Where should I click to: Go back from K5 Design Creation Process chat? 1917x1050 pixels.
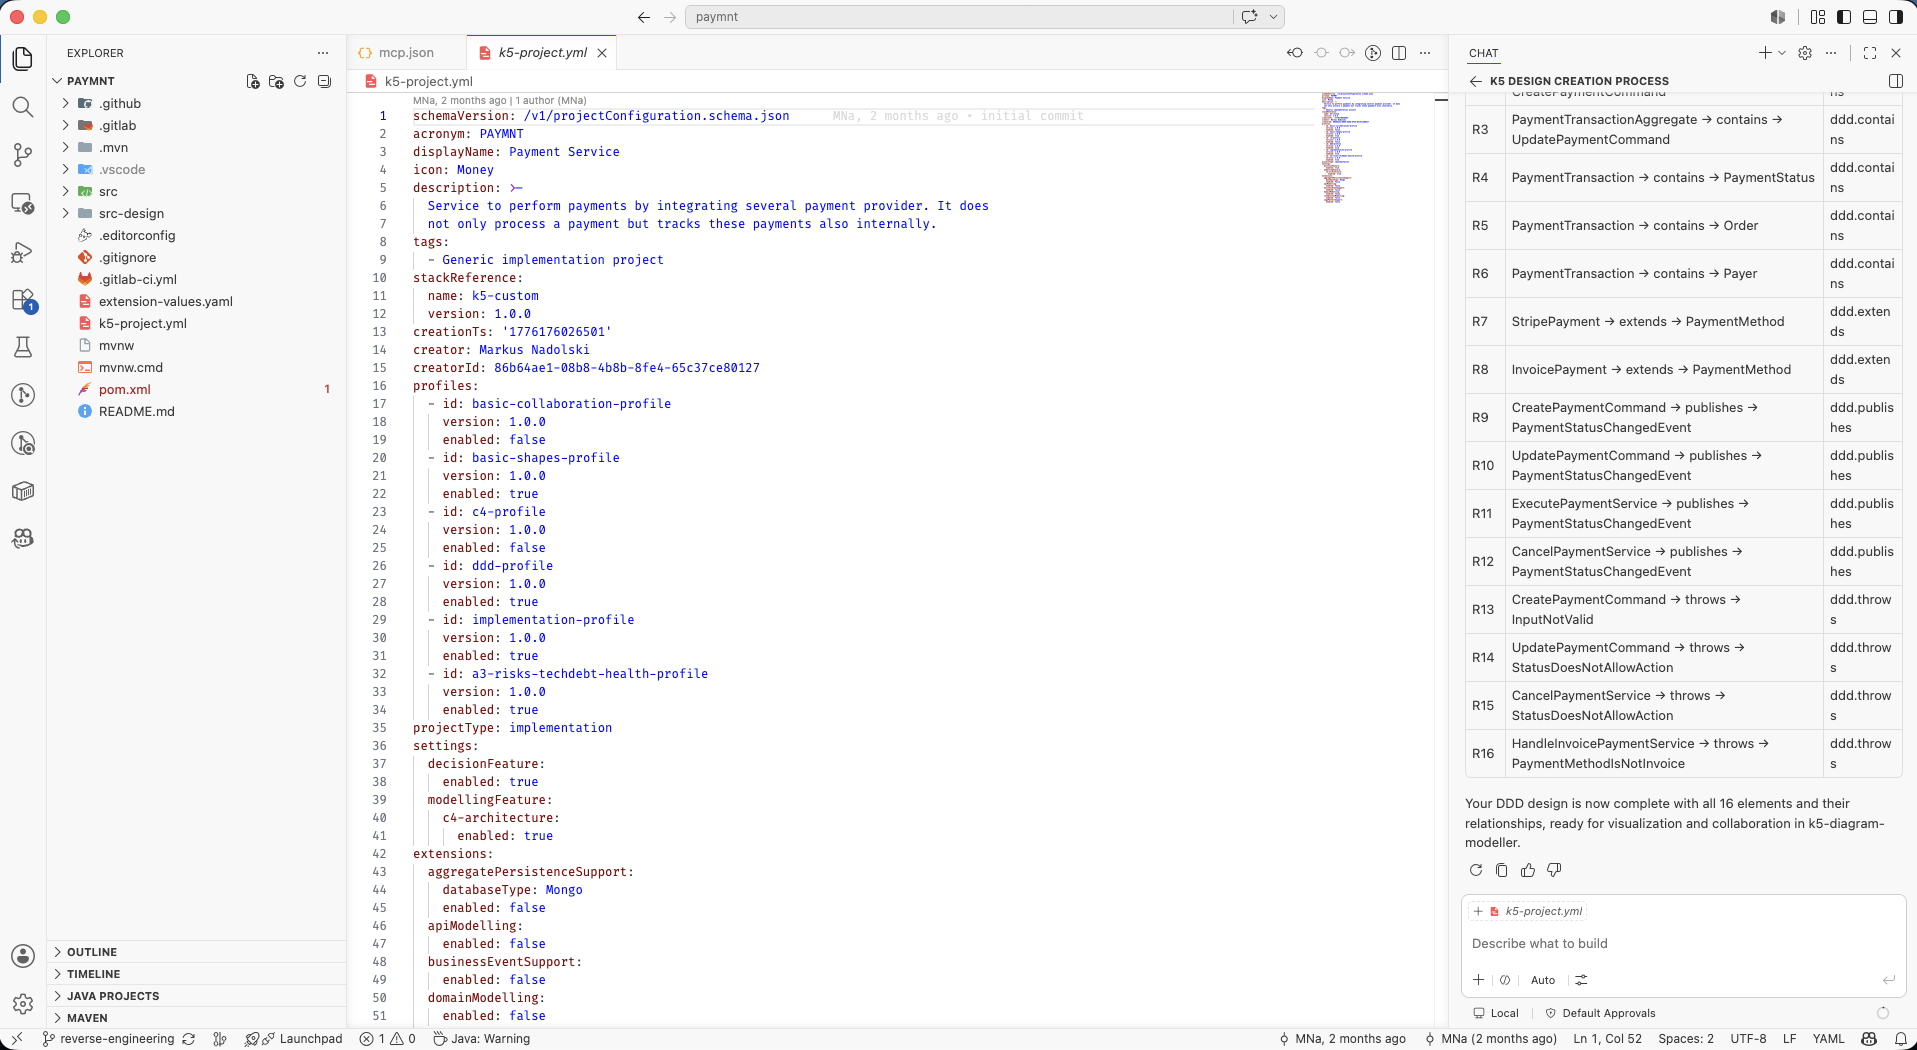click(1476, 81)
